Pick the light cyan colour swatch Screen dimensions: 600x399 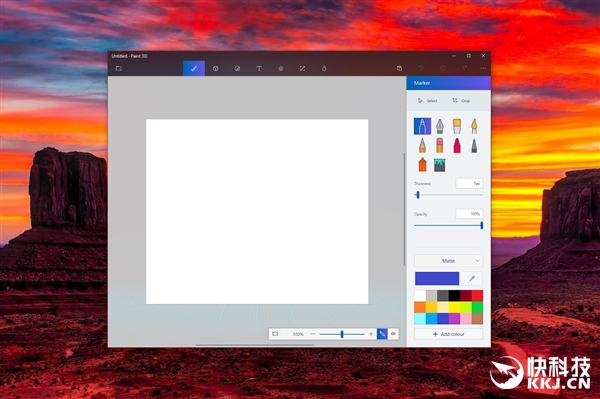pyautogui.click(x=420, y=319)
